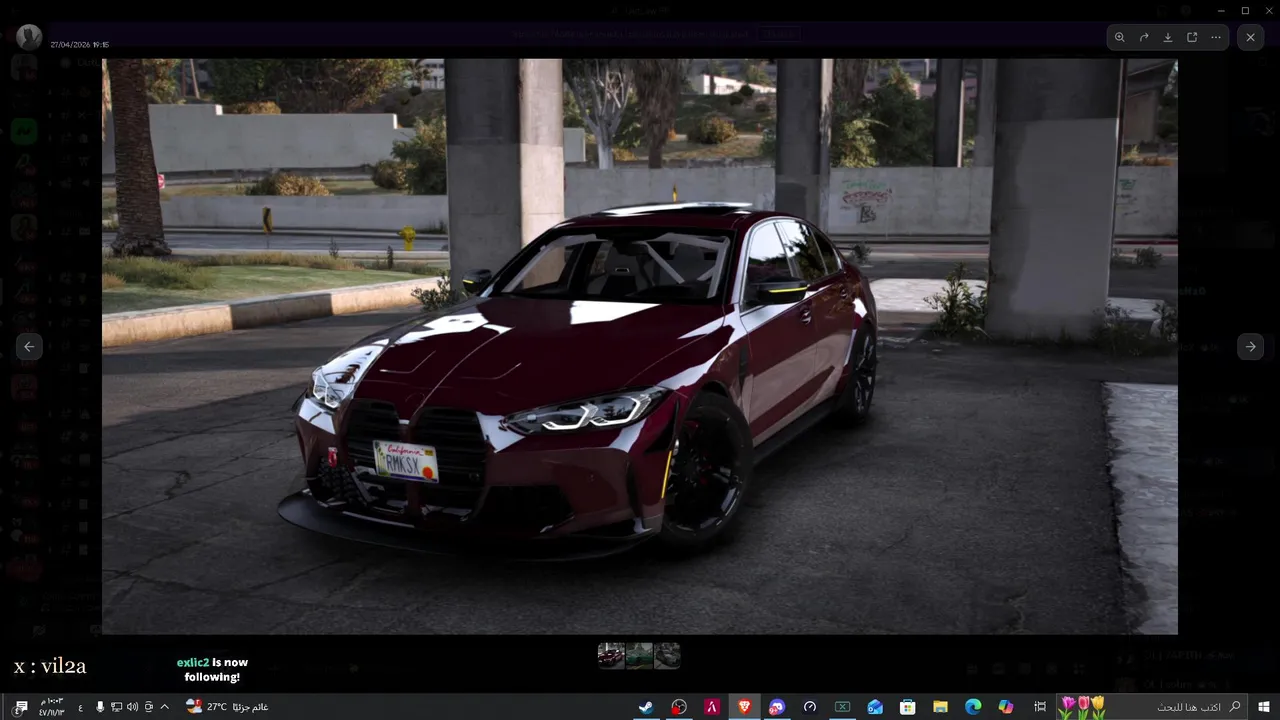This screenshot has width=1280, height=720.
Task: Open network settings tray icon
Action: [116, 707]
